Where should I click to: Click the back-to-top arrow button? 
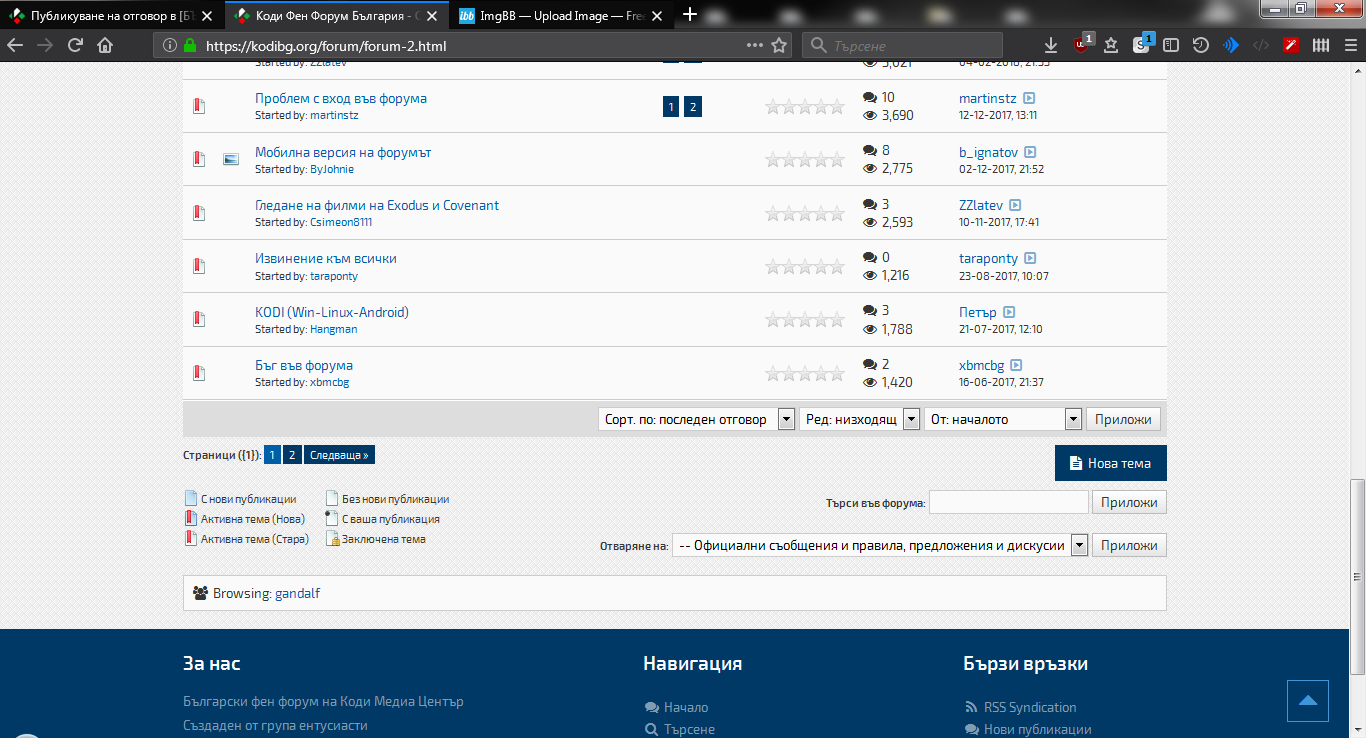tap(1308, 701)
